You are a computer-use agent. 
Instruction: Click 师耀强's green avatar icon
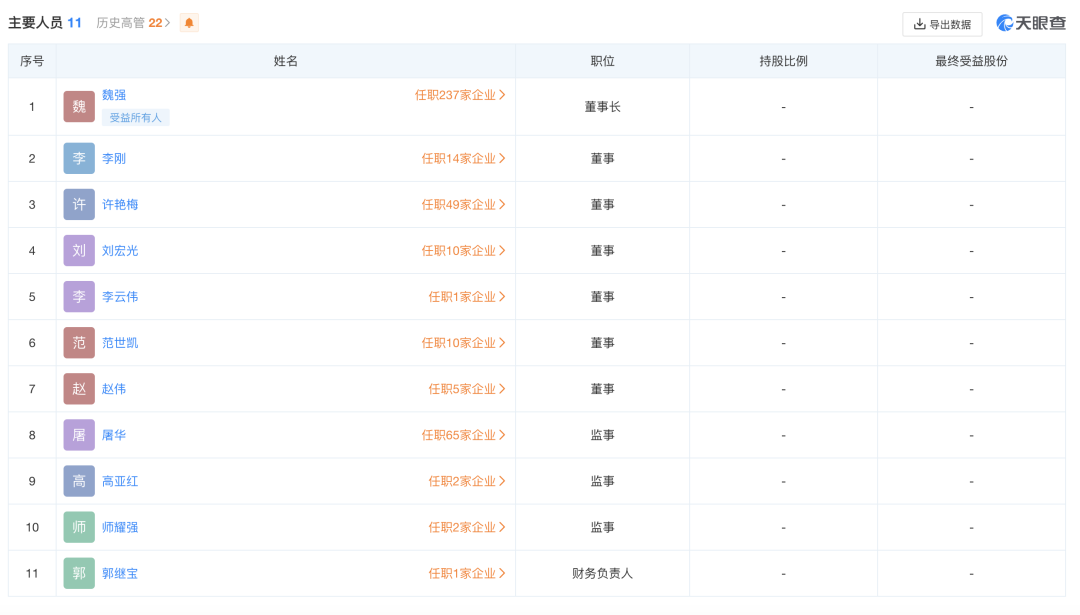pyautogui.click(x=79, y=527)
